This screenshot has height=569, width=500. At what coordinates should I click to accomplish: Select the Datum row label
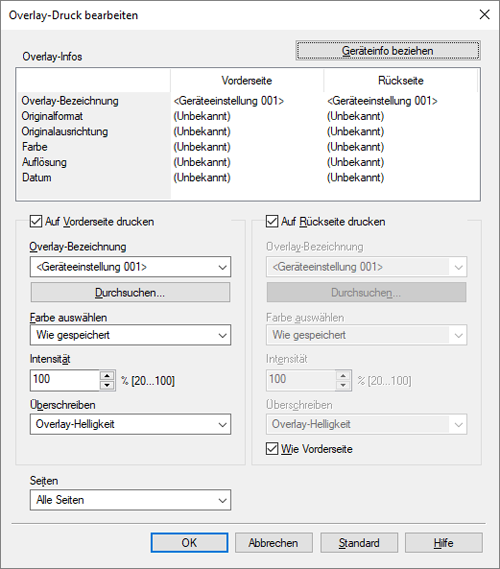point(37,177)
